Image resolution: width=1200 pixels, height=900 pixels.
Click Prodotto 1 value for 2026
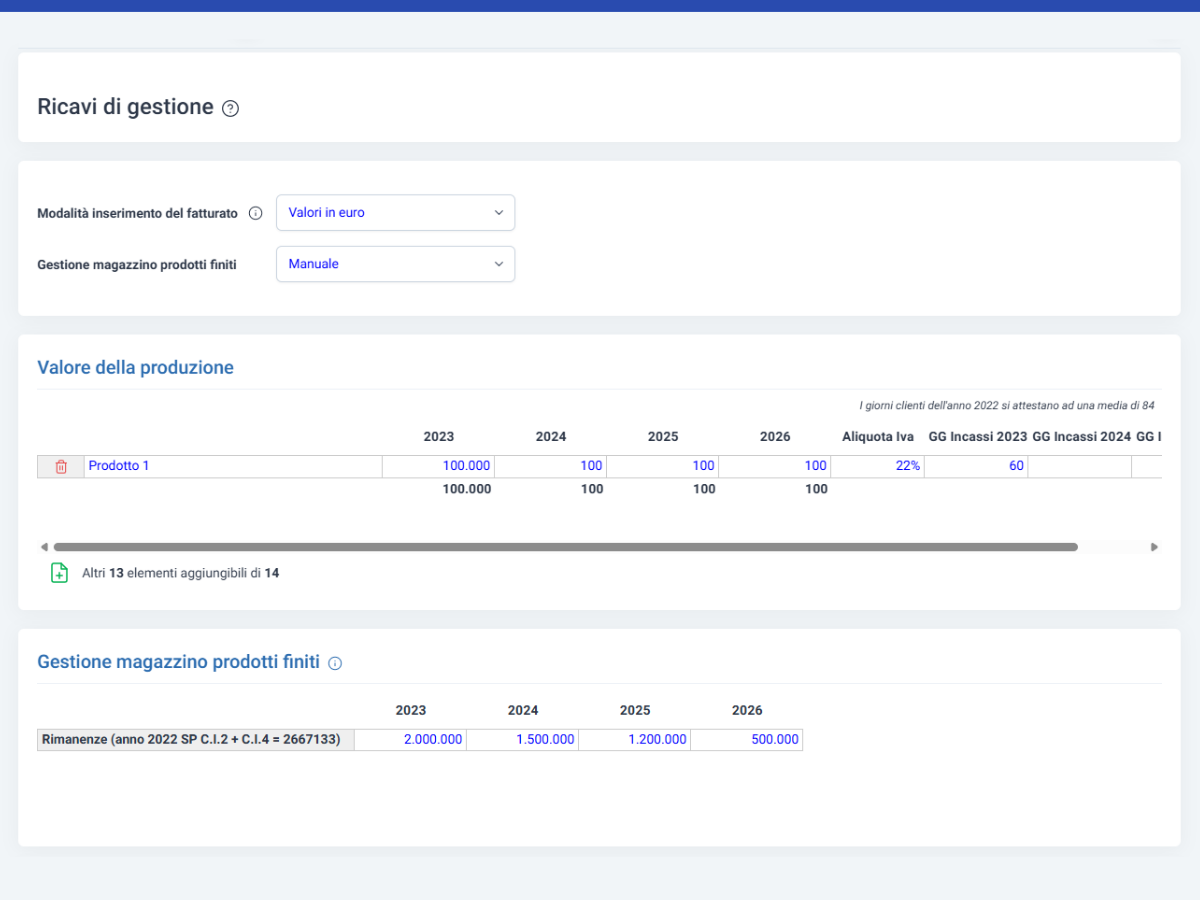pyautogui.click(x=775, y=466)
